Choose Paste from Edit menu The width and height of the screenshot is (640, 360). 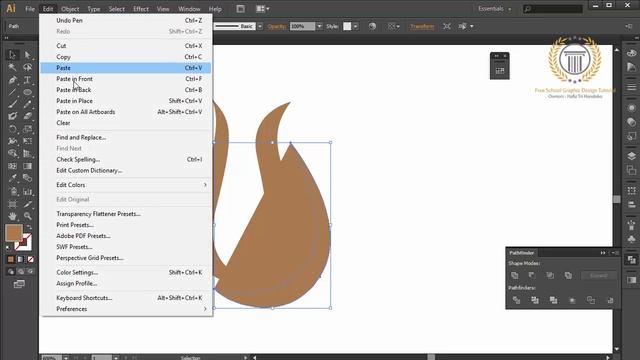click(x=126, y=68)
